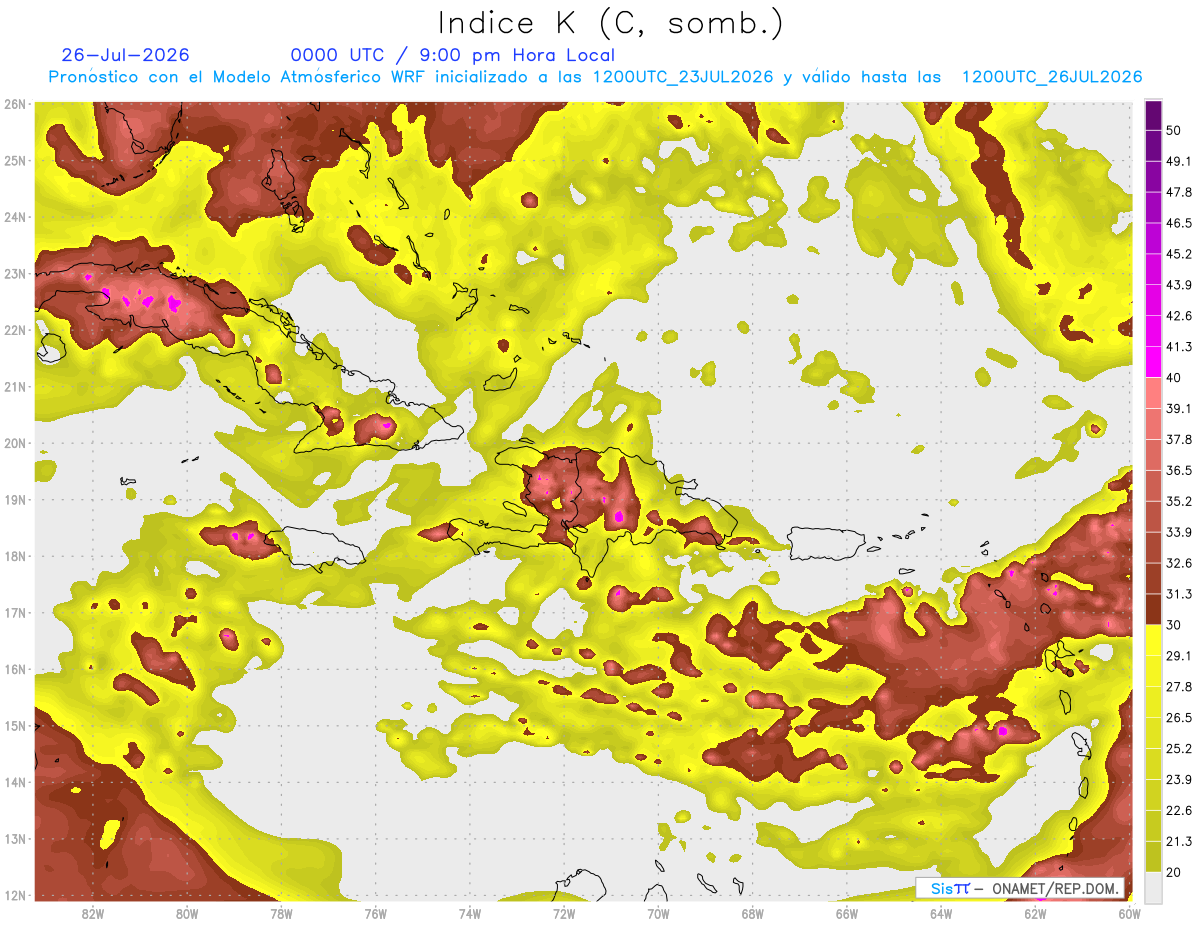Click the '25N' latitude label
The height and width of the screenshot is (927, 1200).
click(14, 160)
